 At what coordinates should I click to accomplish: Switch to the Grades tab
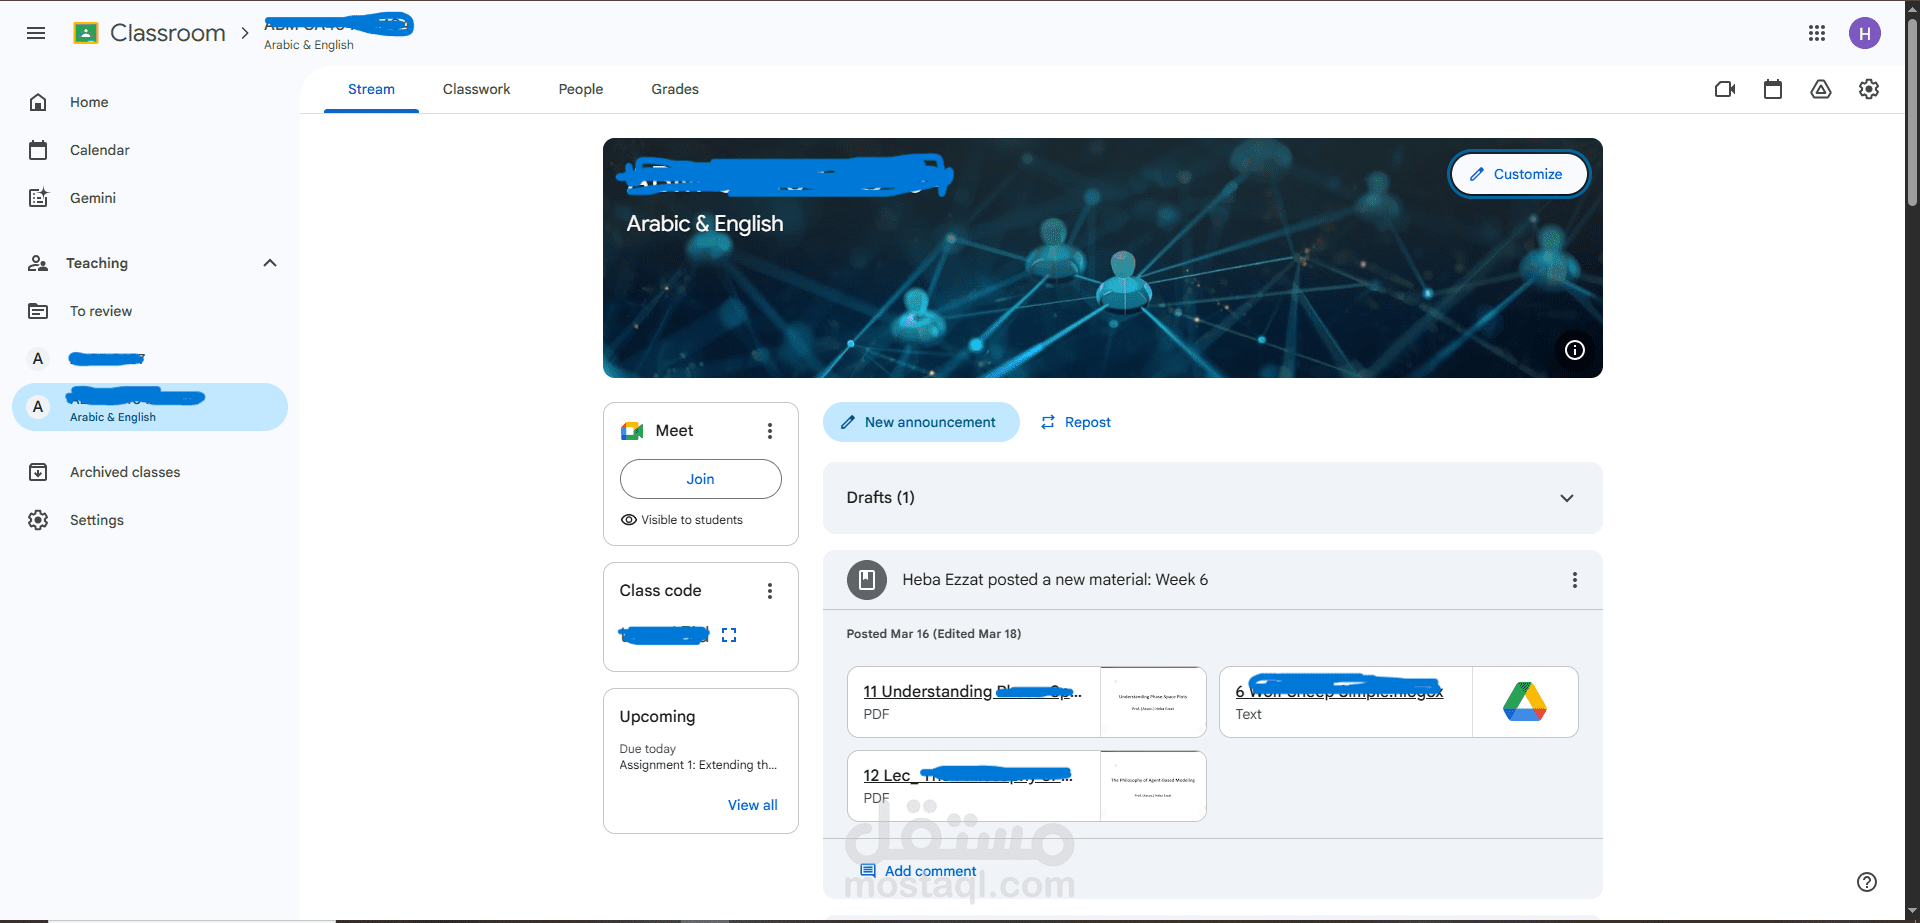(x=675, y=89)
